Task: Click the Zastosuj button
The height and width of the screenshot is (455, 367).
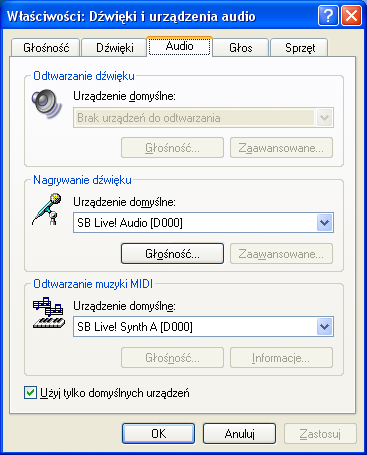Action: coord(320,434)
